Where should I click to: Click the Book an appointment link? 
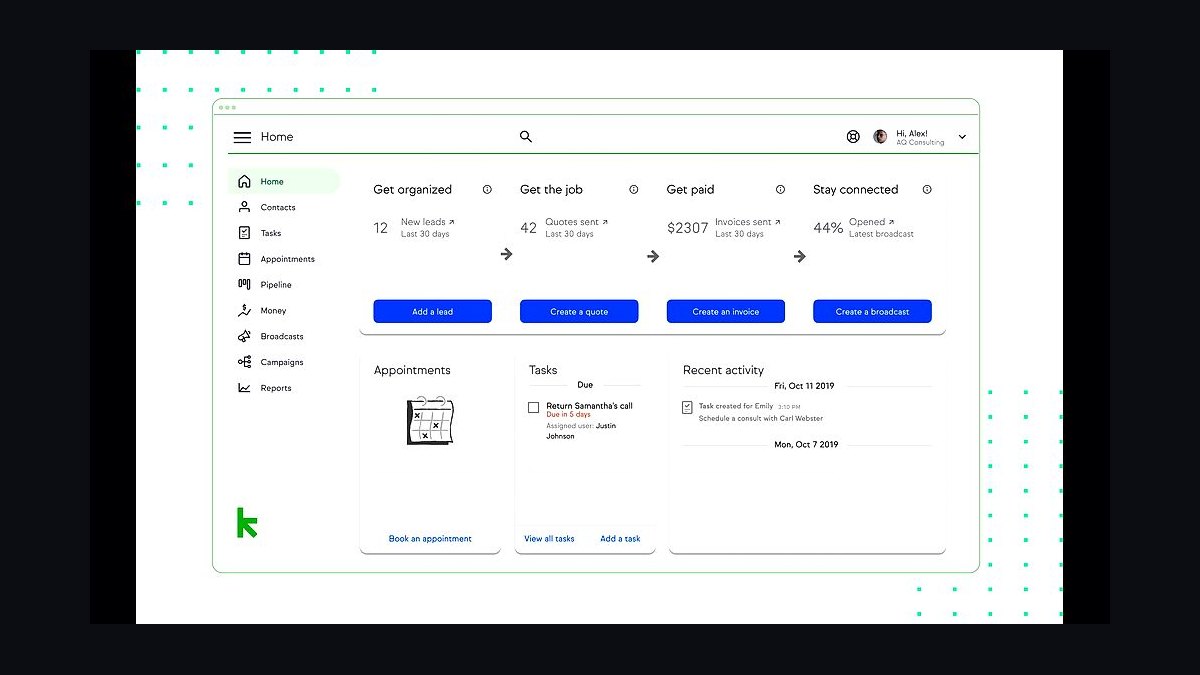430,538
